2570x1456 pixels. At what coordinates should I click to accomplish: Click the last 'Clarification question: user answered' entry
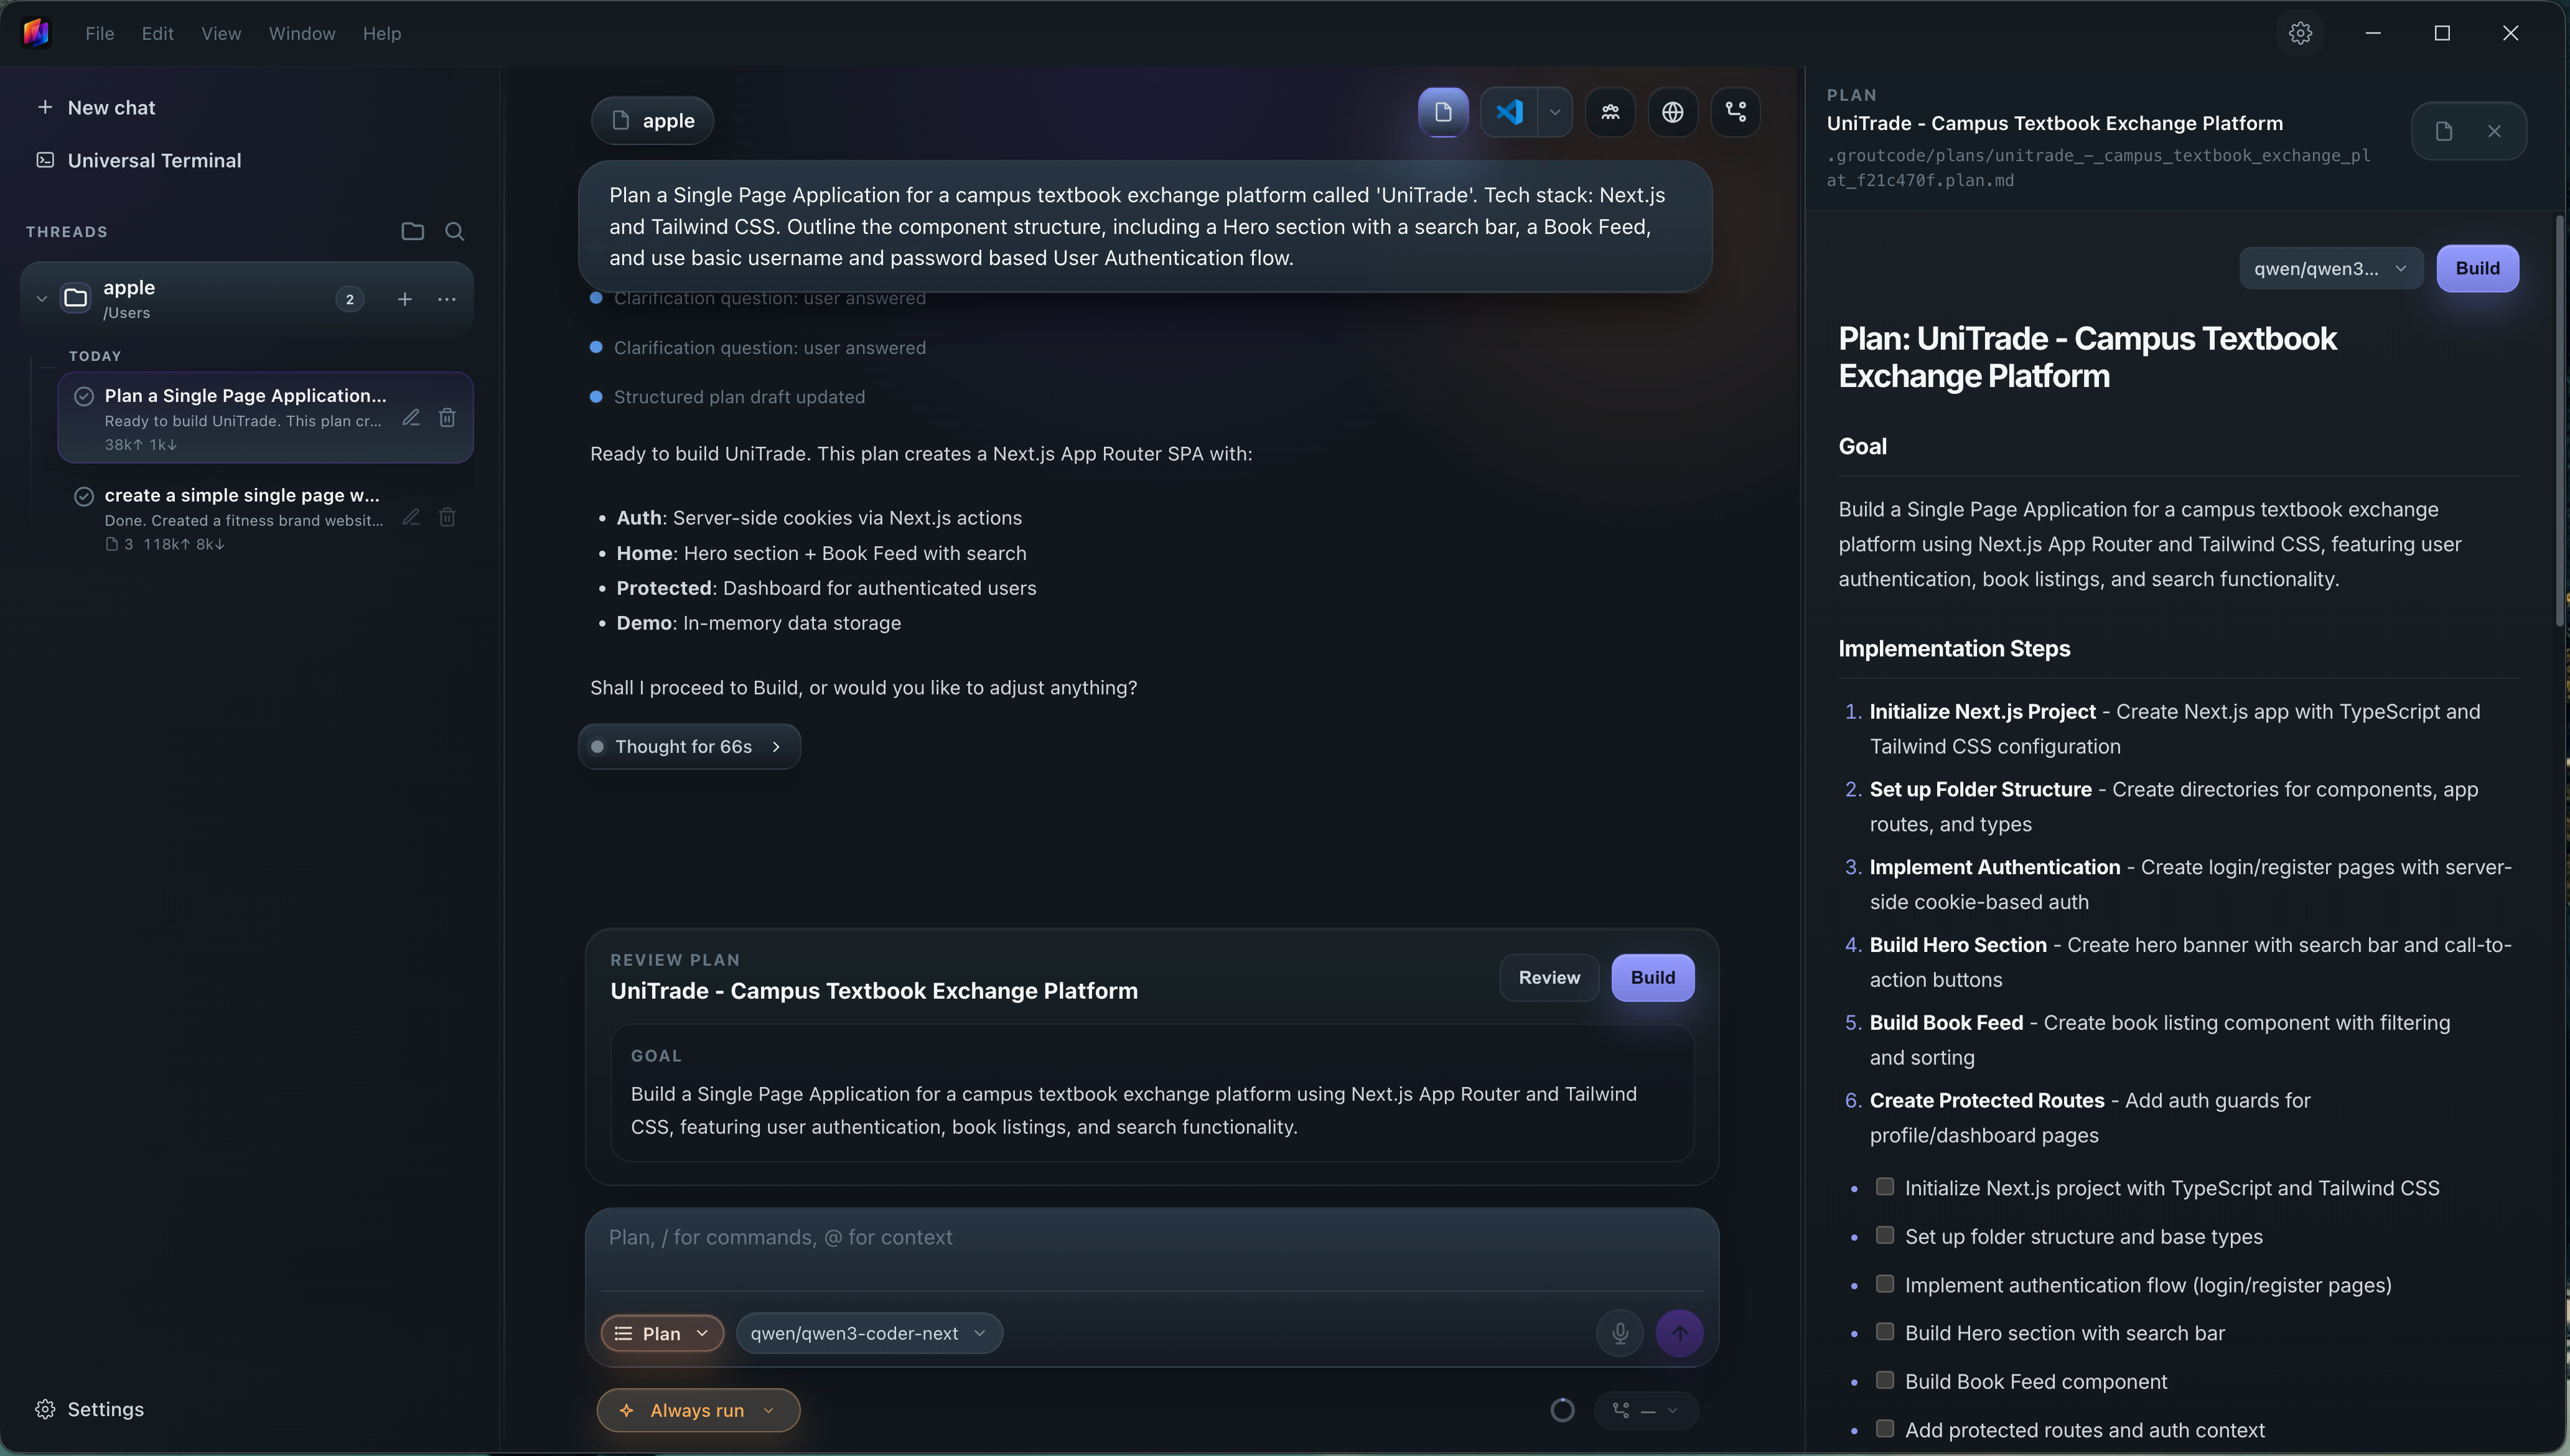[x=769, y=348]
